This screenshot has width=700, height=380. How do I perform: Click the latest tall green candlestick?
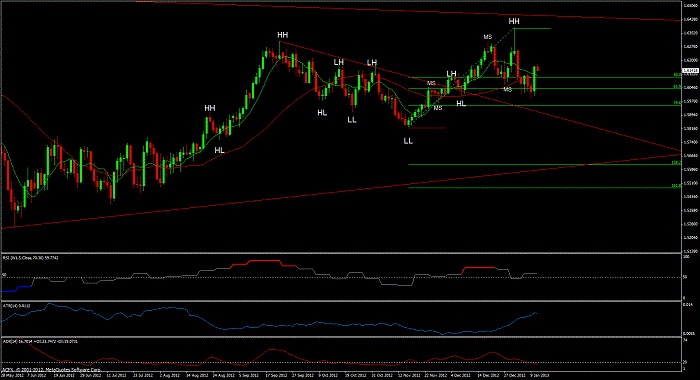coord(534,80)
